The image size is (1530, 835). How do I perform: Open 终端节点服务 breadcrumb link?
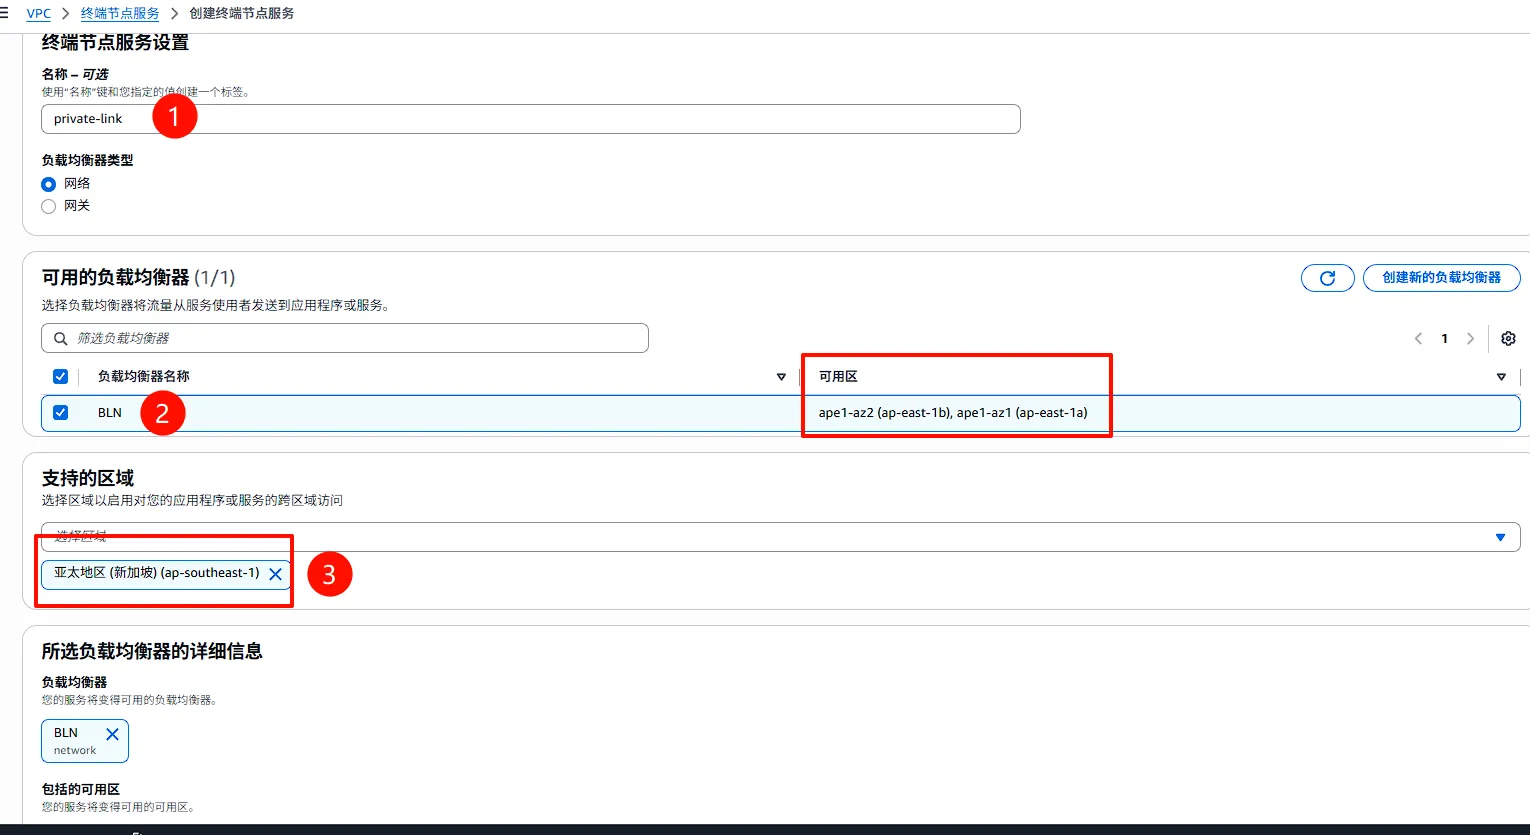[x=120, y=13]
